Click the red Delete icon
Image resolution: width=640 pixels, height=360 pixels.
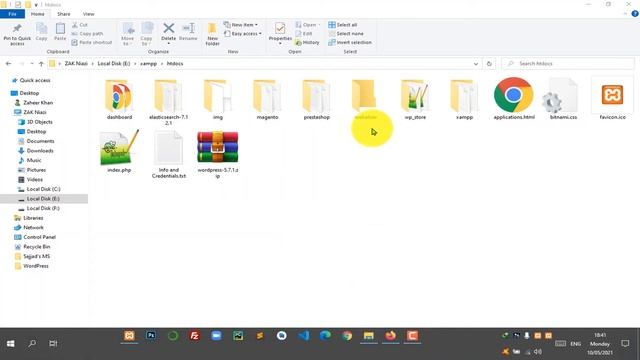coord(169,28)
